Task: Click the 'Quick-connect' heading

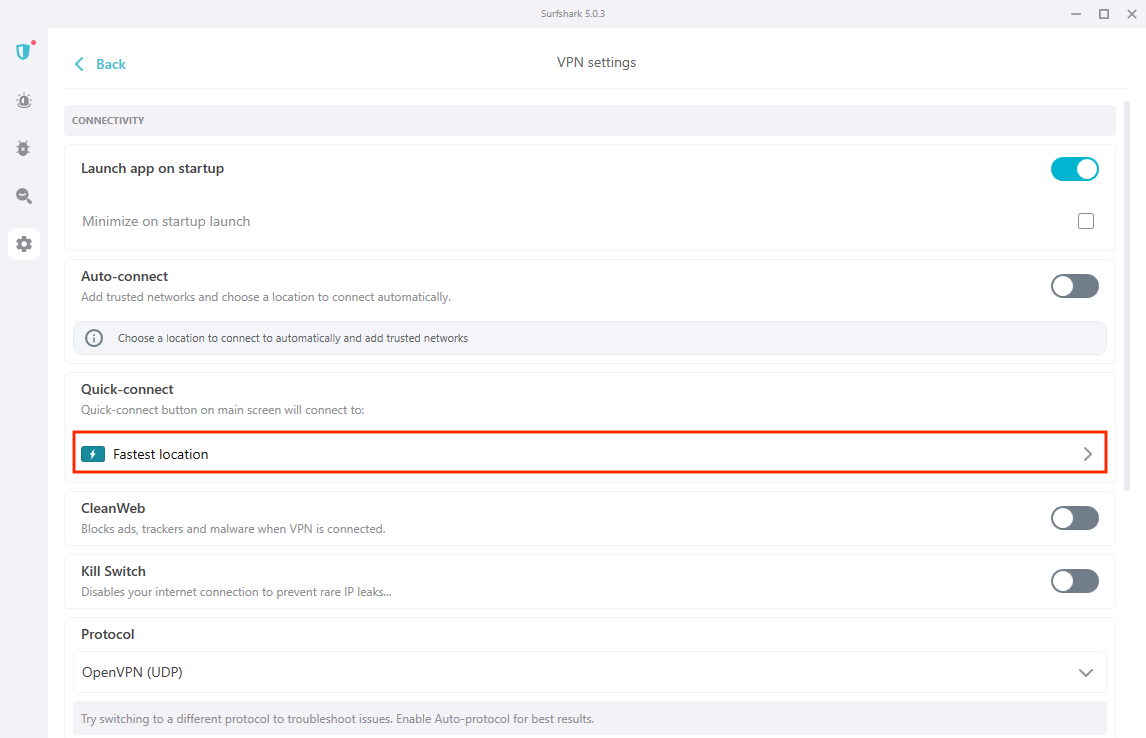Action: pos(127,389)
